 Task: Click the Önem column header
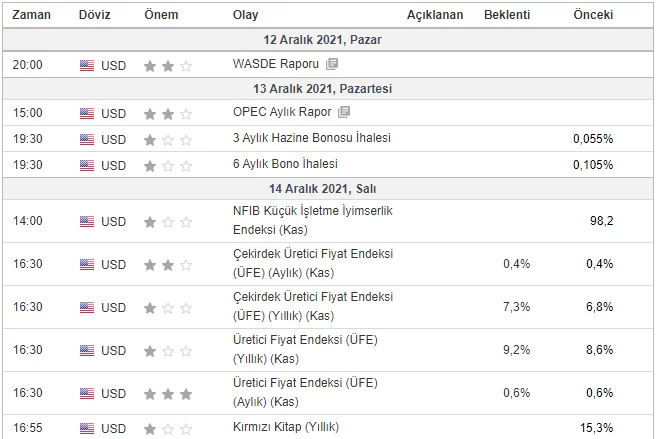[x=161, y=15]
